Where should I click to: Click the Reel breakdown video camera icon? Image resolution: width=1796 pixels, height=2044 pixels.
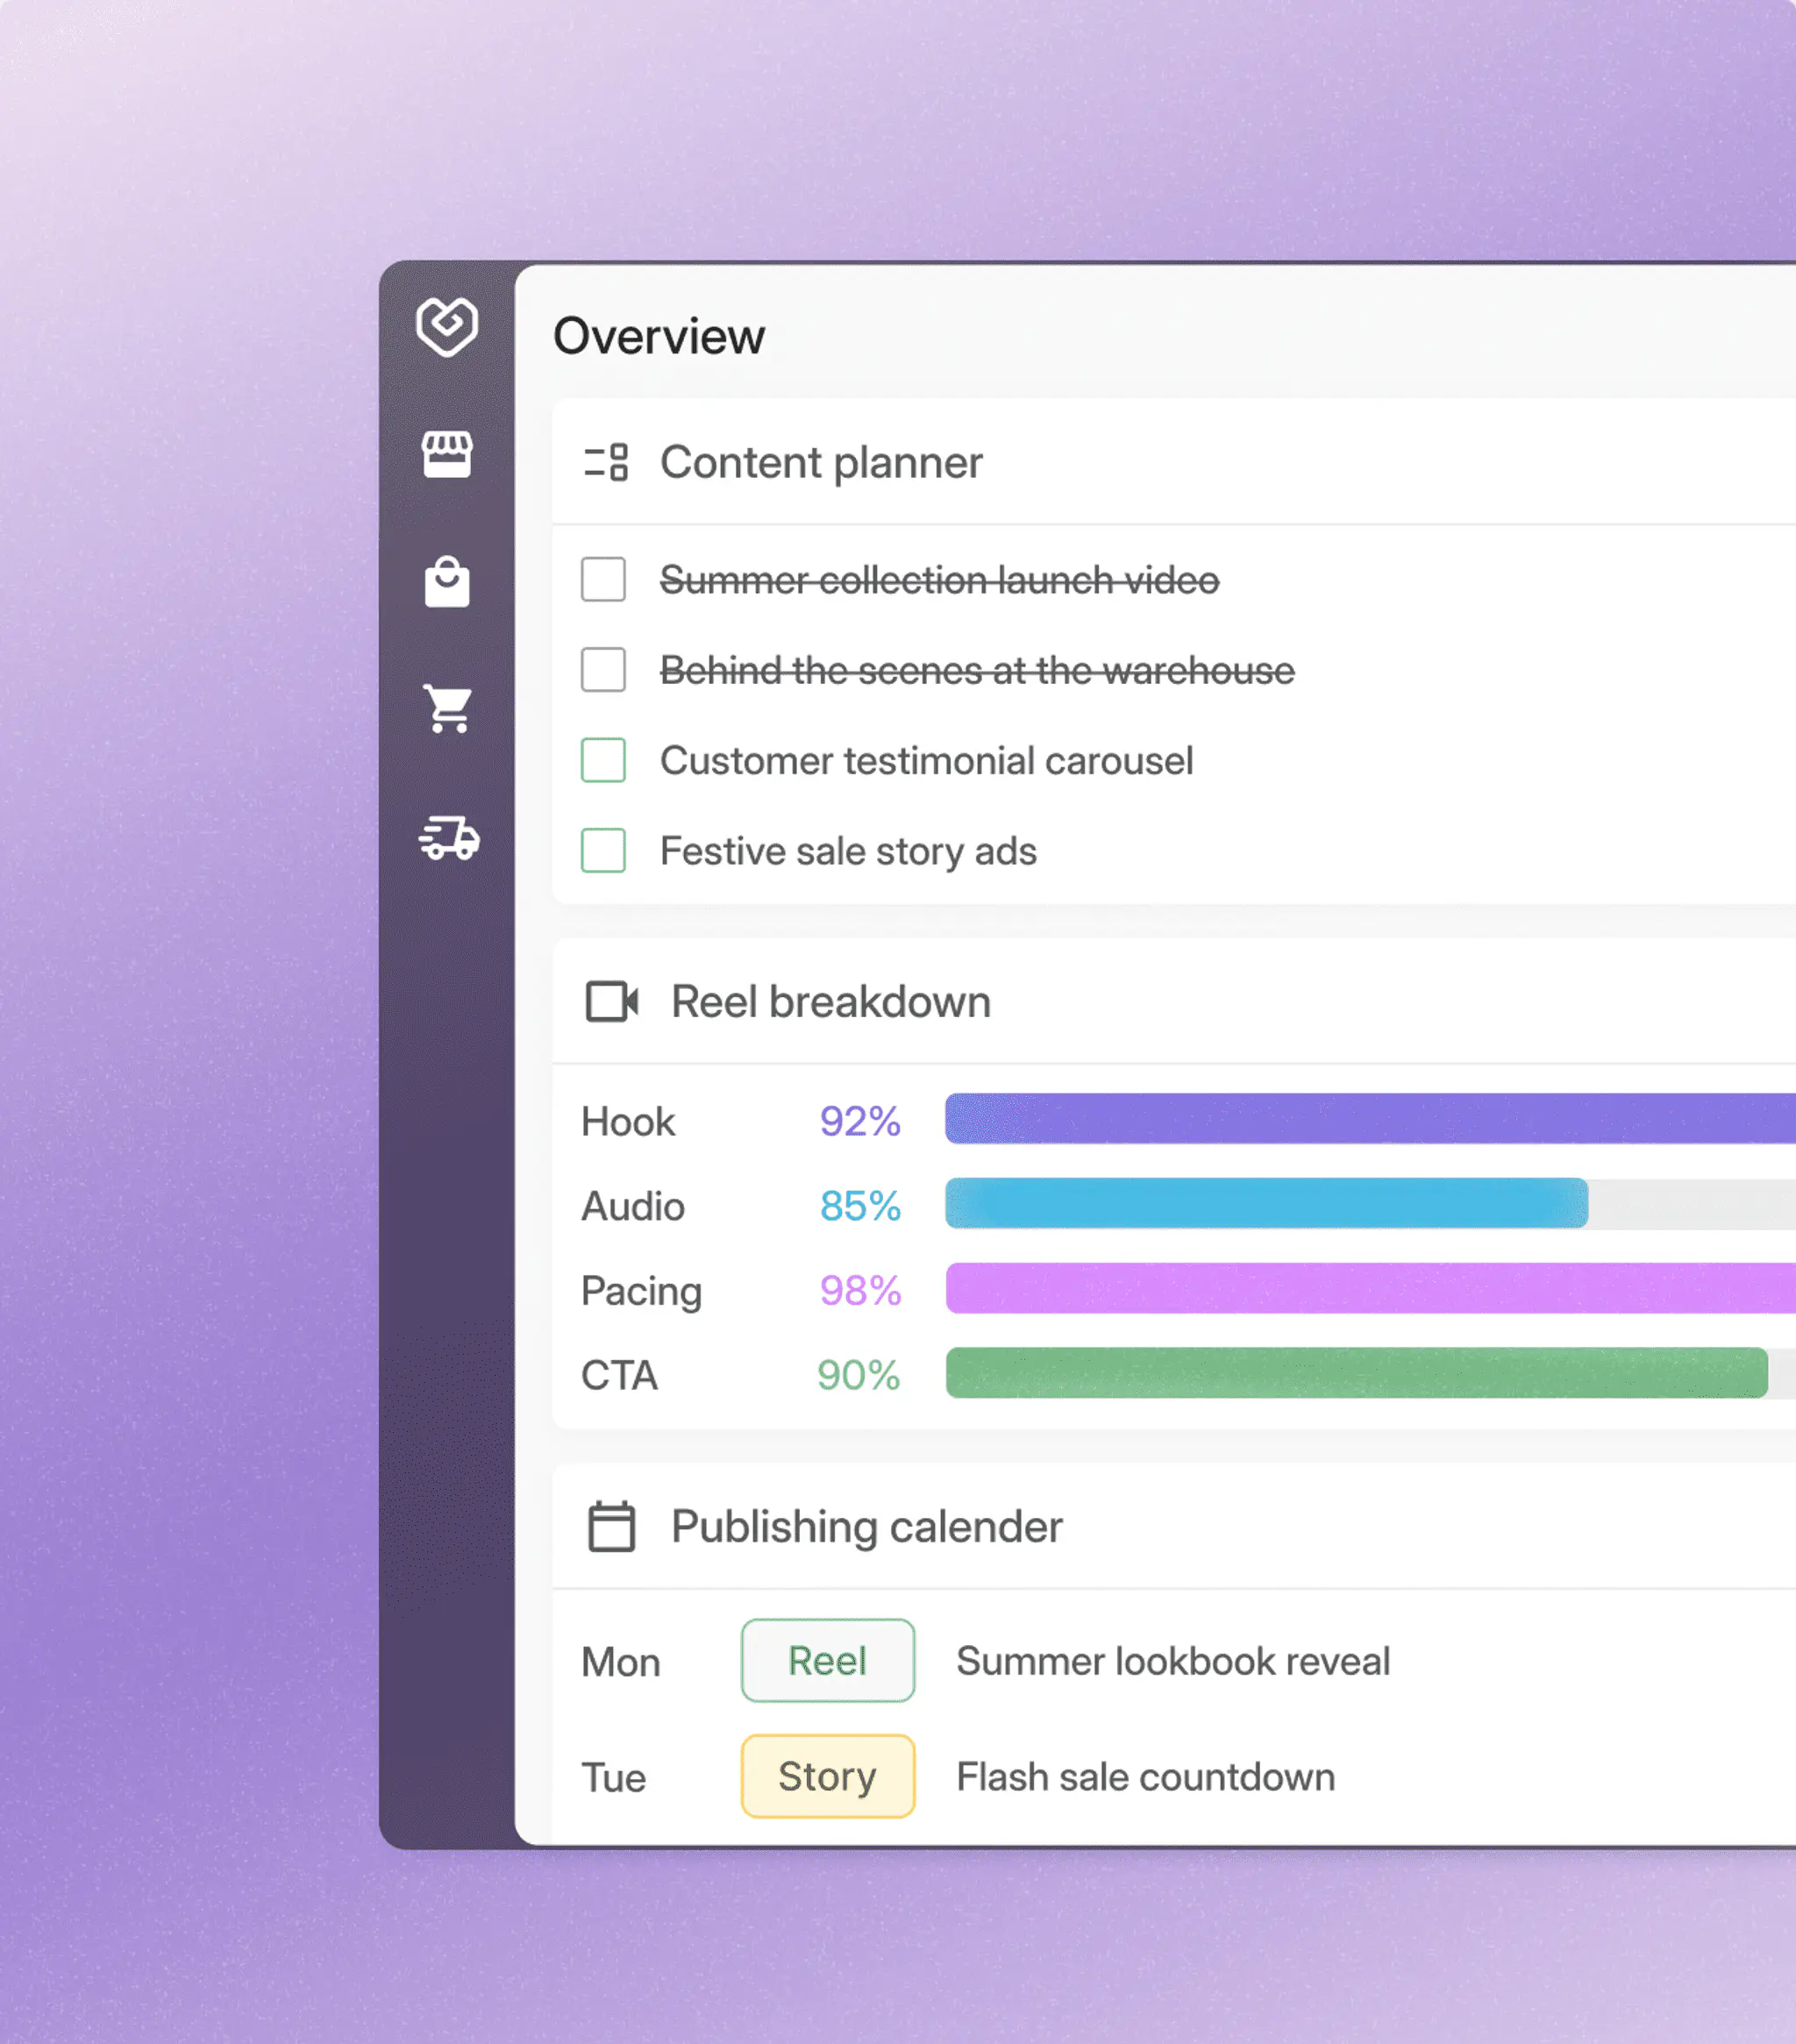point(612,1001)
